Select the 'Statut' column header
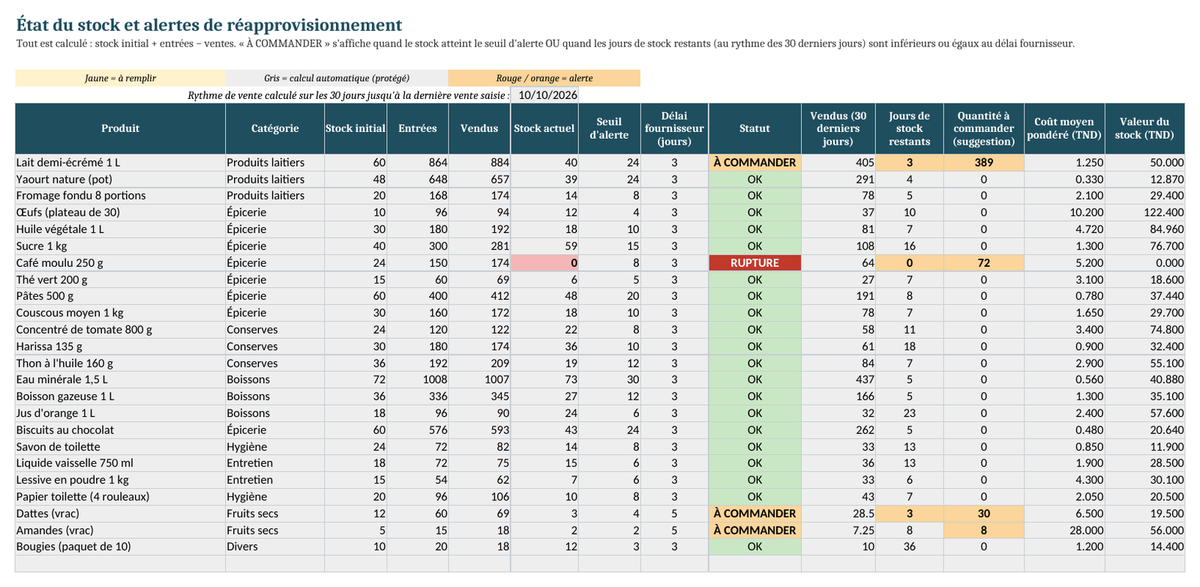 coord(755,128)
